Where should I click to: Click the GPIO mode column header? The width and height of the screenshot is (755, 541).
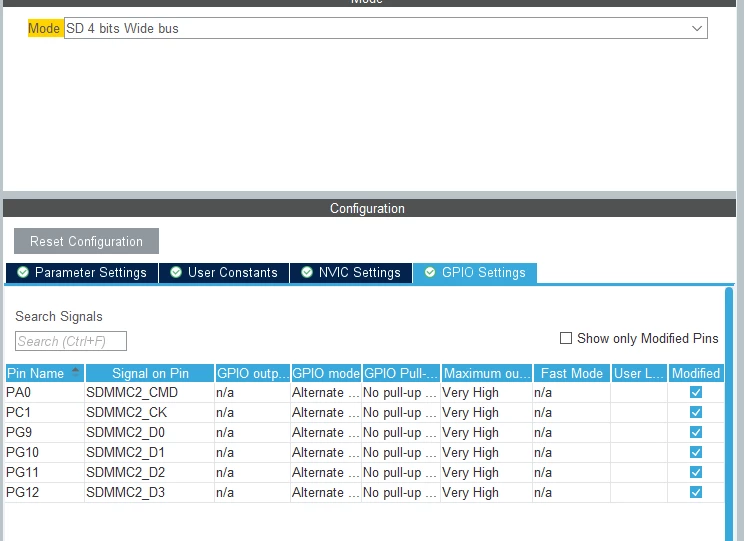click(326, 373)
